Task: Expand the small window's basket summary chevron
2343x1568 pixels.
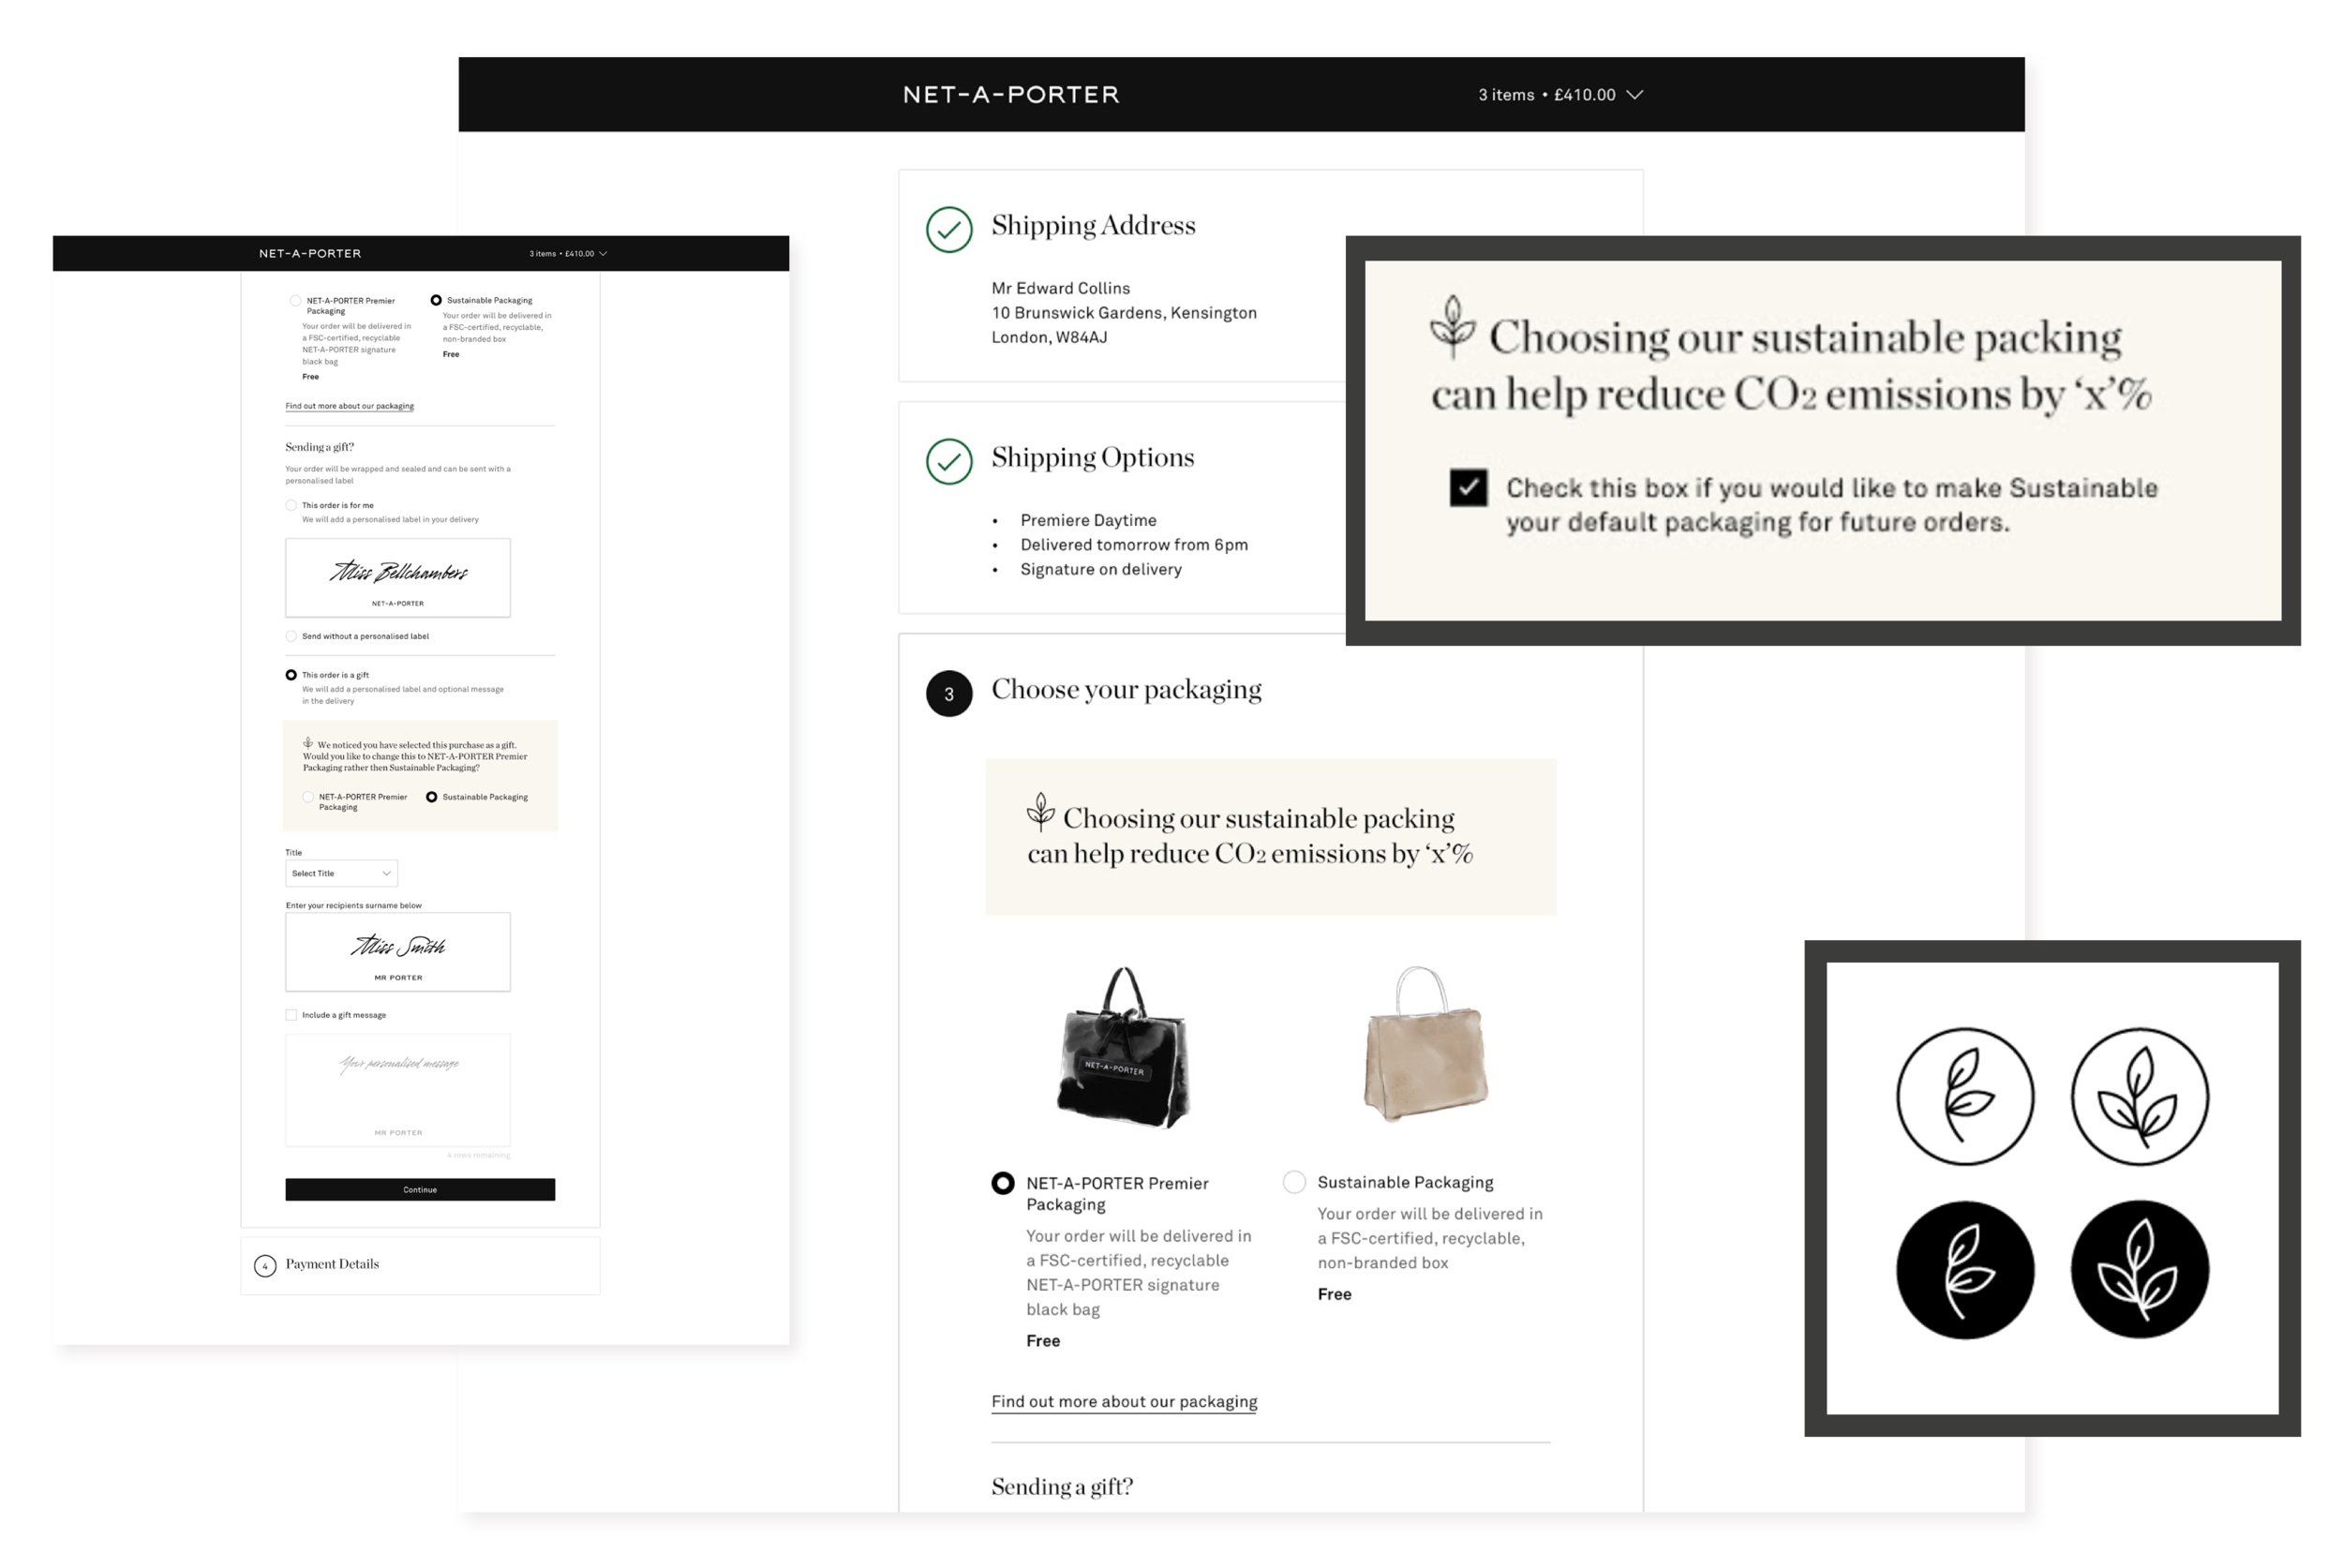Action: [x=603, y=254]
